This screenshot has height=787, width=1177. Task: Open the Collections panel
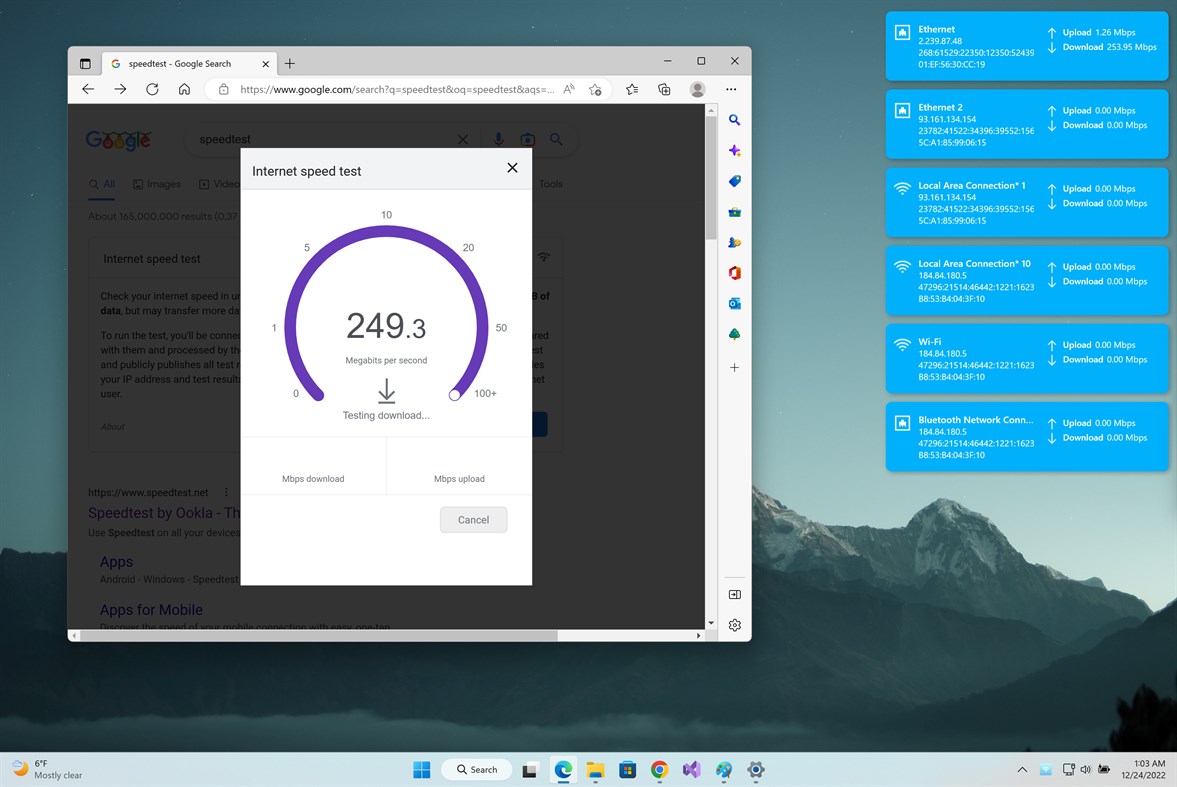[664, 89]
